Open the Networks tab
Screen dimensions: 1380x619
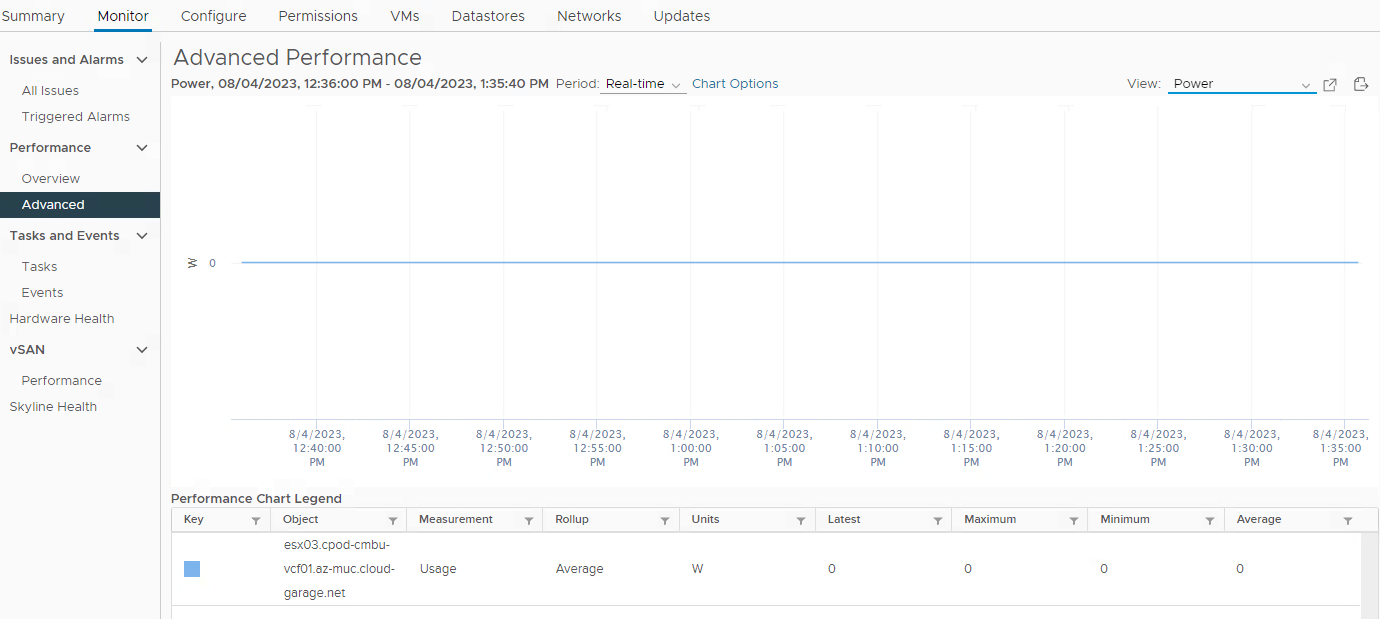(x=589, y=16)
